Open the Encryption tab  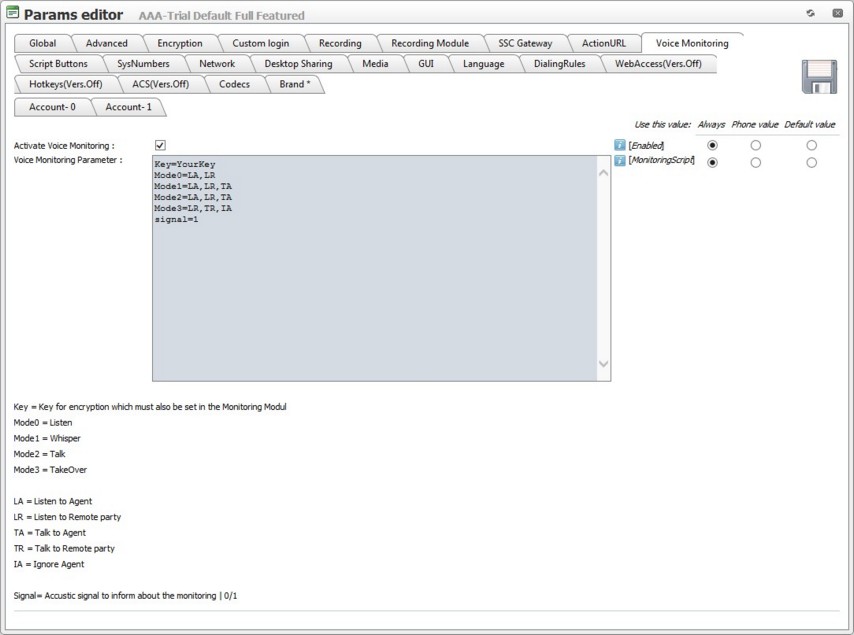point(179,43)
